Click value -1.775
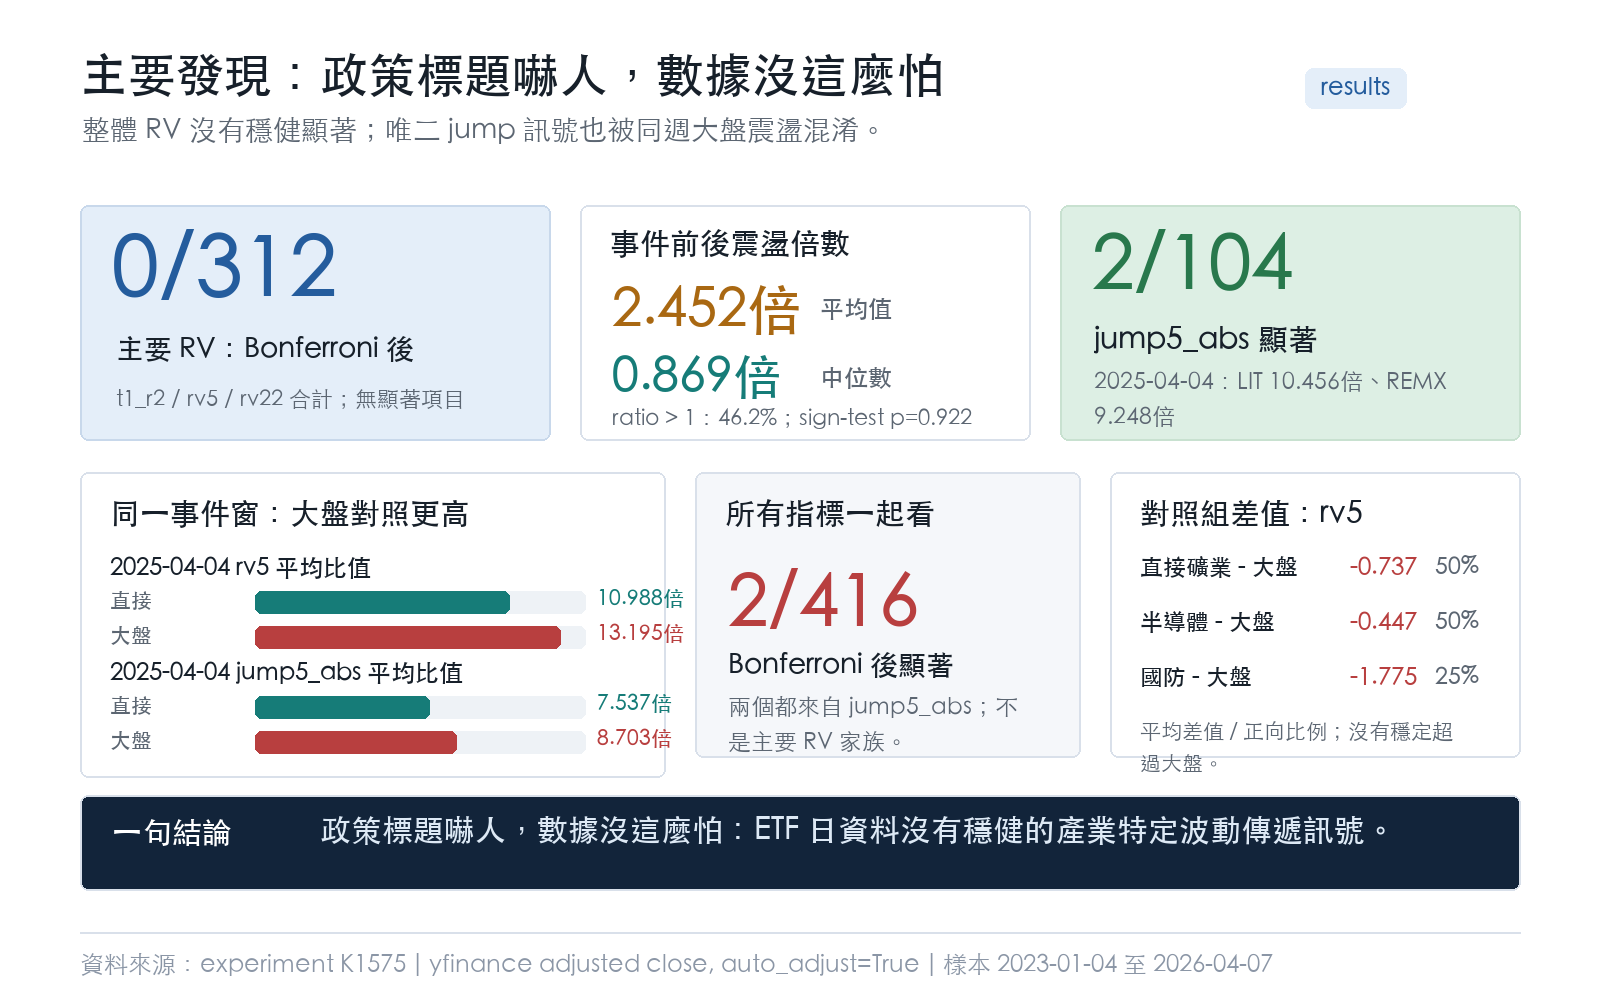Image resolution: width=1600 pixels, height=1000 pixels. click(x=1383, y=676)
